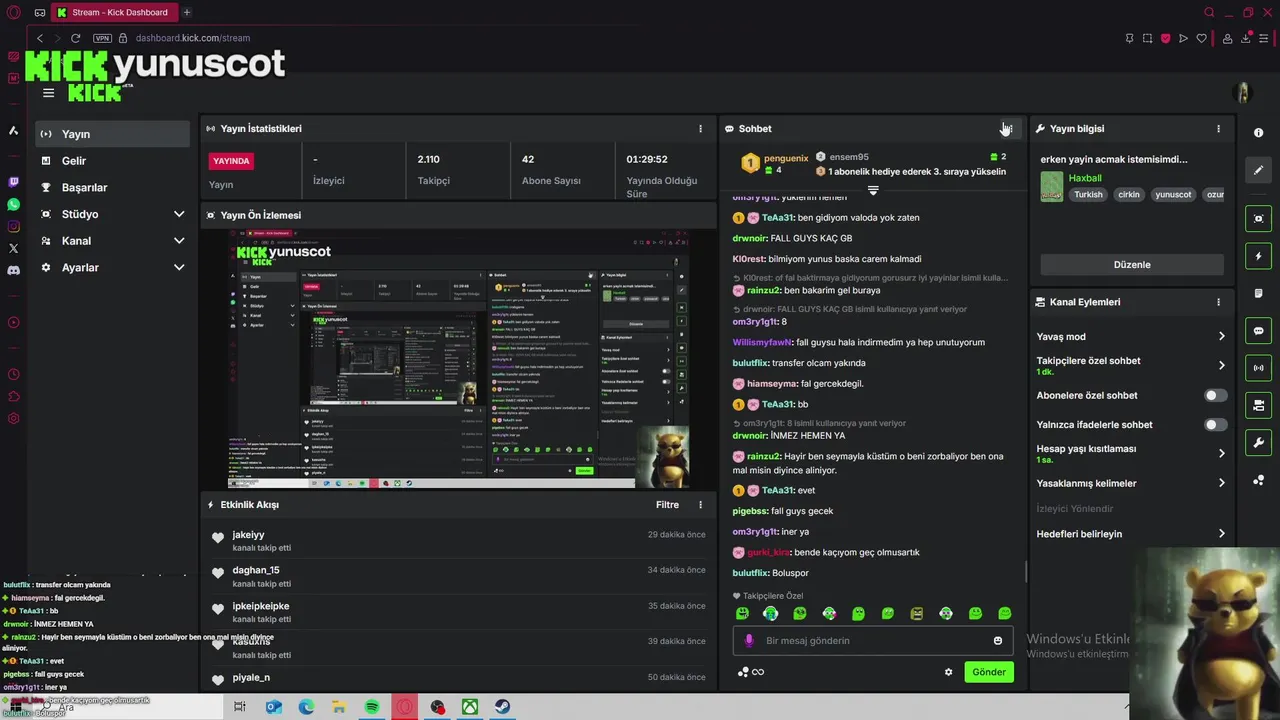Image resolution: width=1280 pixels, height=720 pixels.
Task: Expand the Ayarlar sidebar section
Action: coord(179,268)
